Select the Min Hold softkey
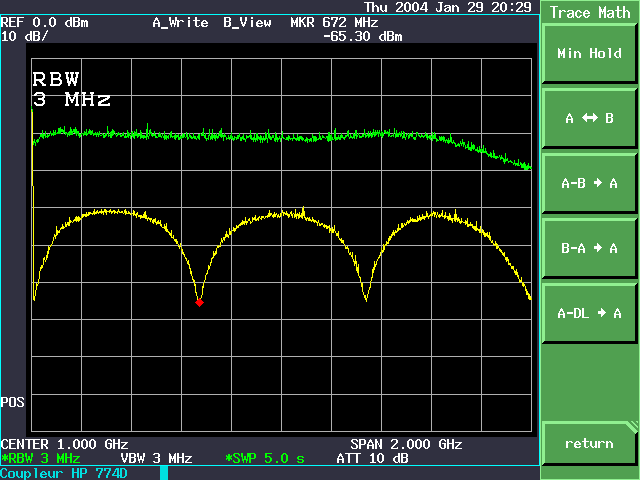 point(589,53)
